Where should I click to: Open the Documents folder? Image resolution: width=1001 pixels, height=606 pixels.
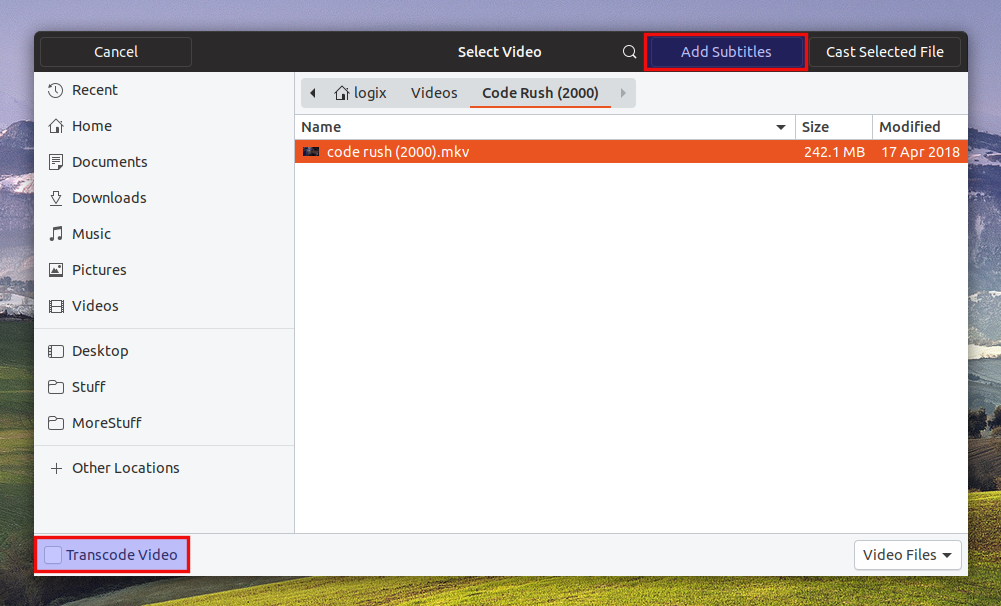pos(110,161)
